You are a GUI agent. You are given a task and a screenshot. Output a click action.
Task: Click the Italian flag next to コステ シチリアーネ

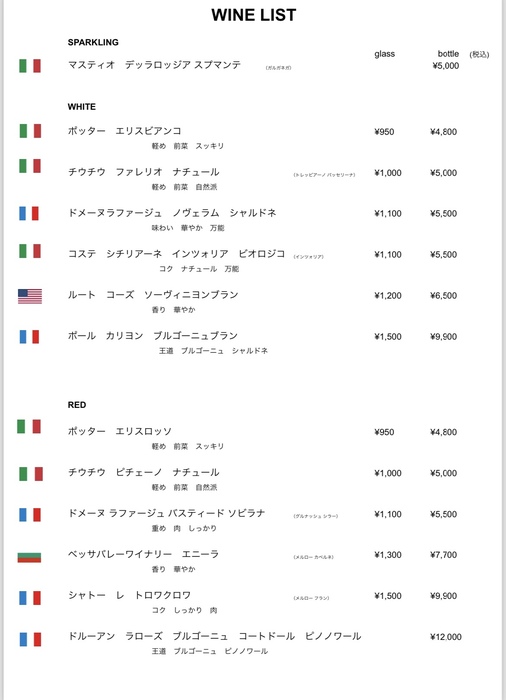click(x=30, y=251)
